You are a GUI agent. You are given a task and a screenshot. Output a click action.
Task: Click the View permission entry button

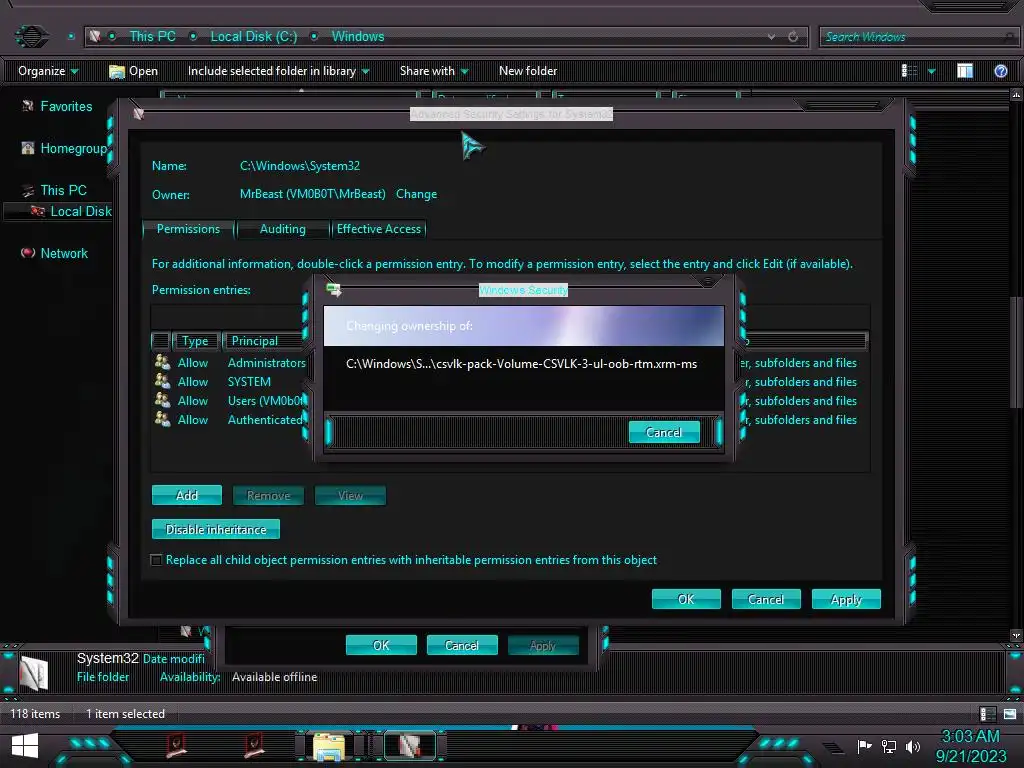coord(350,495)
